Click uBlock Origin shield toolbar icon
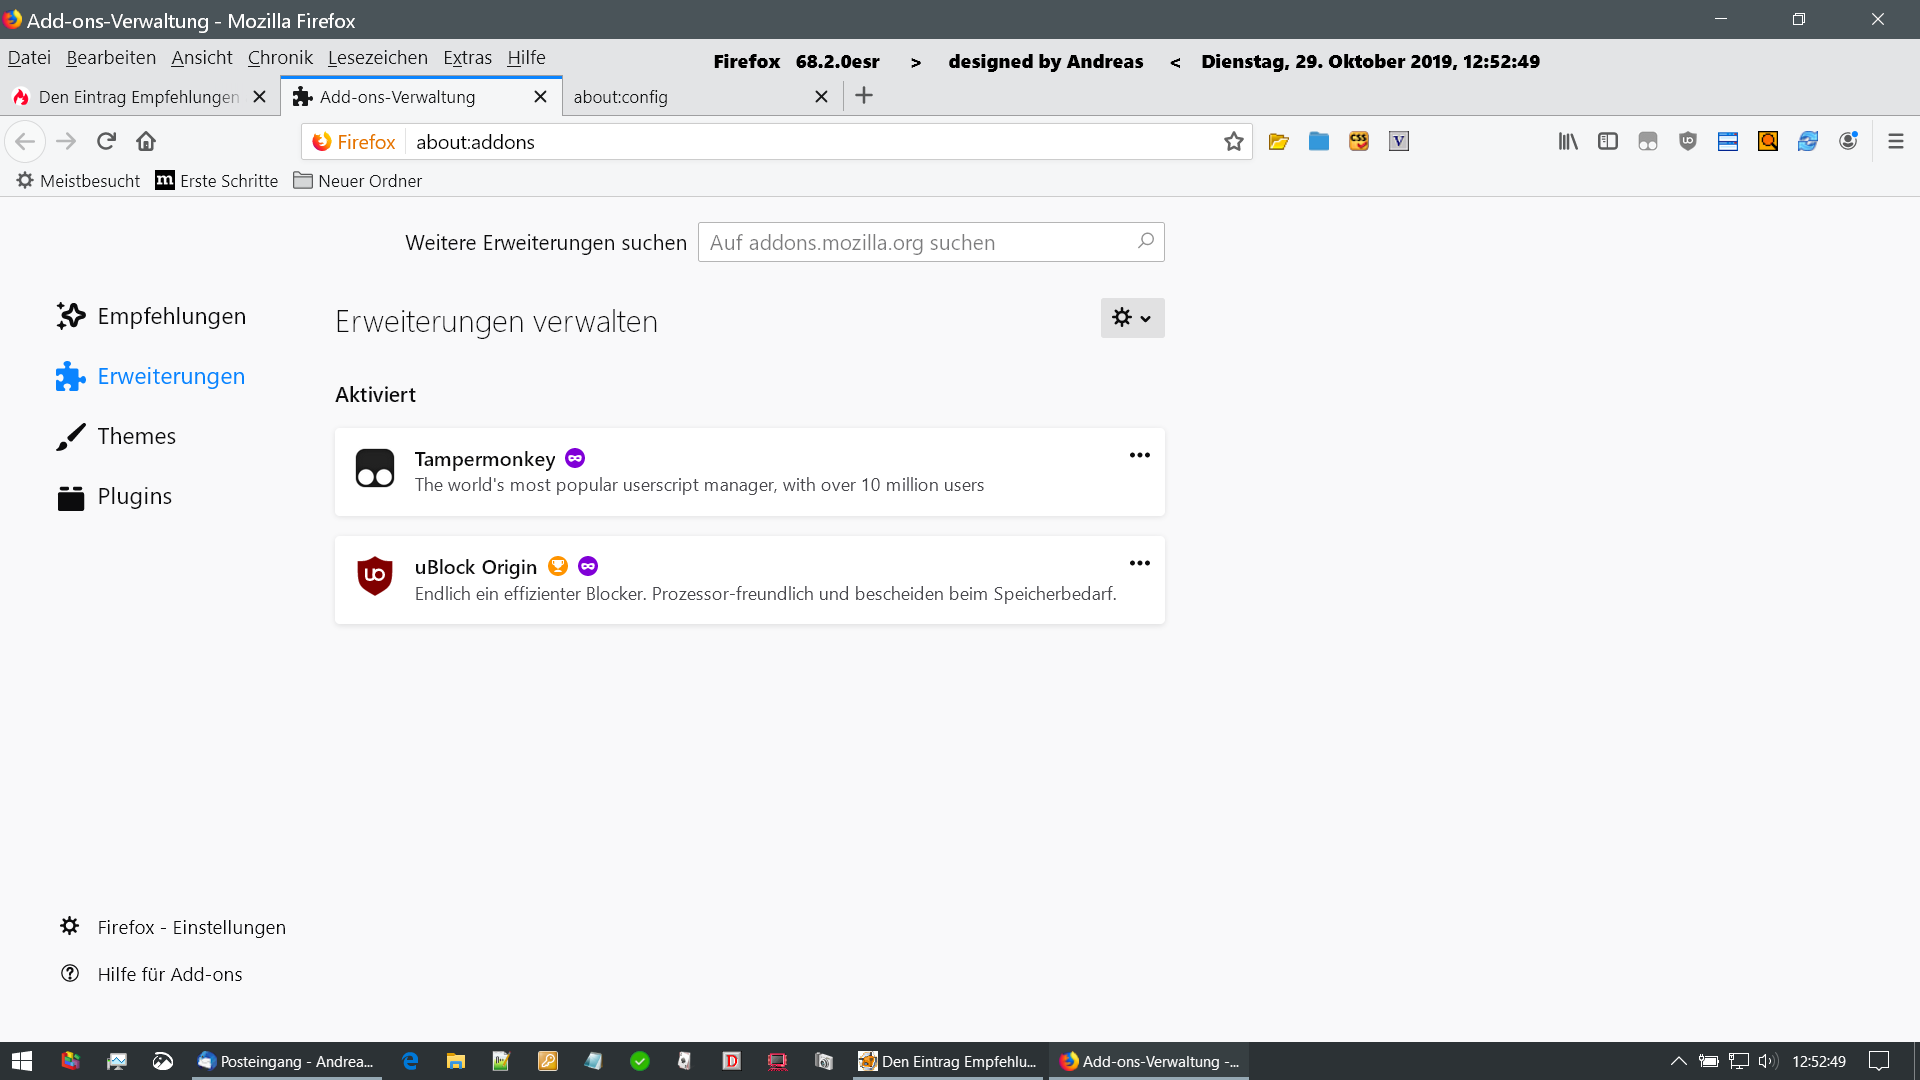The height and width of the screenshot is (1080, 1920). [x=1687, y=142]
